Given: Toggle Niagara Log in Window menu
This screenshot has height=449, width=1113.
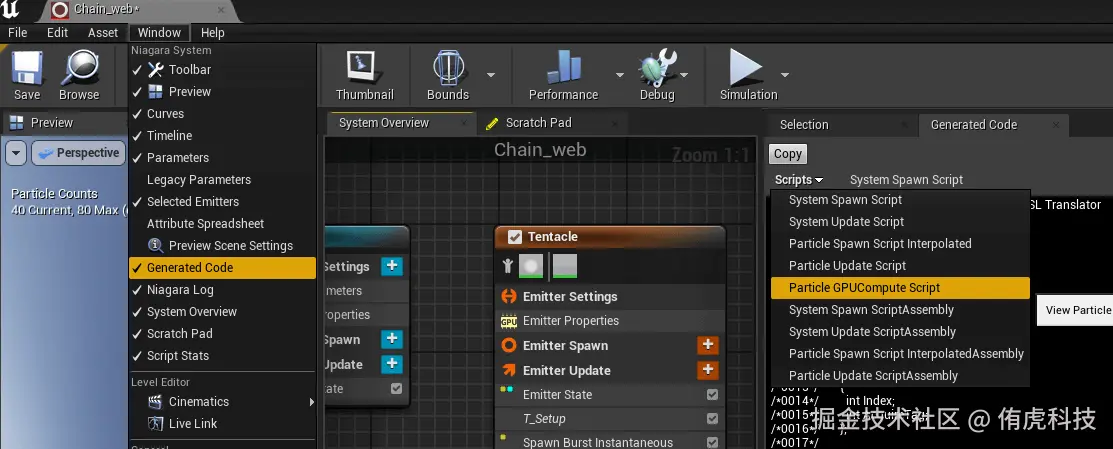Looking at the screenshot, I should click(223, 289).
